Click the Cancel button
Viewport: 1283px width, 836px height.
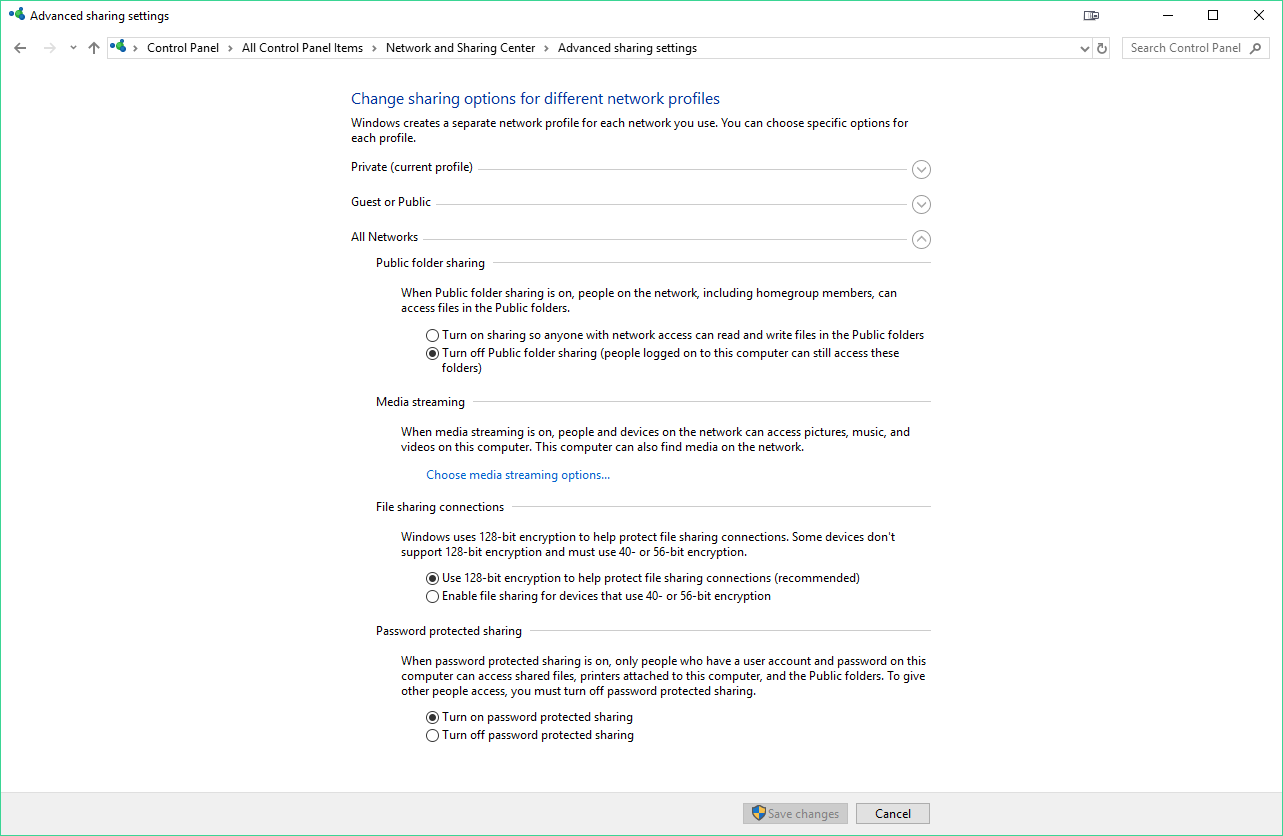[x=893, y=814]
